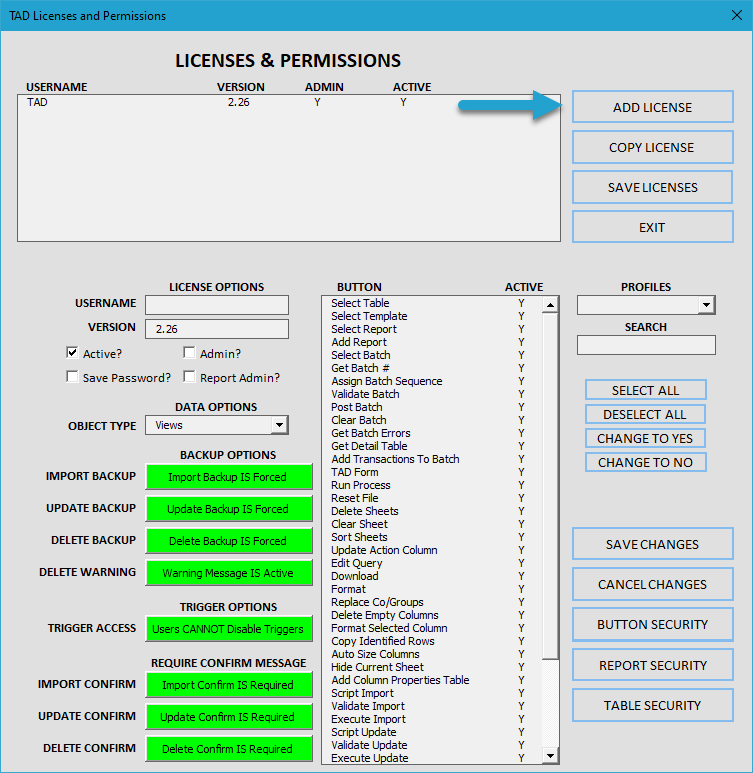Toggle Warning Message IS Active
The image size is (753, 773).
tap(229, 573)
